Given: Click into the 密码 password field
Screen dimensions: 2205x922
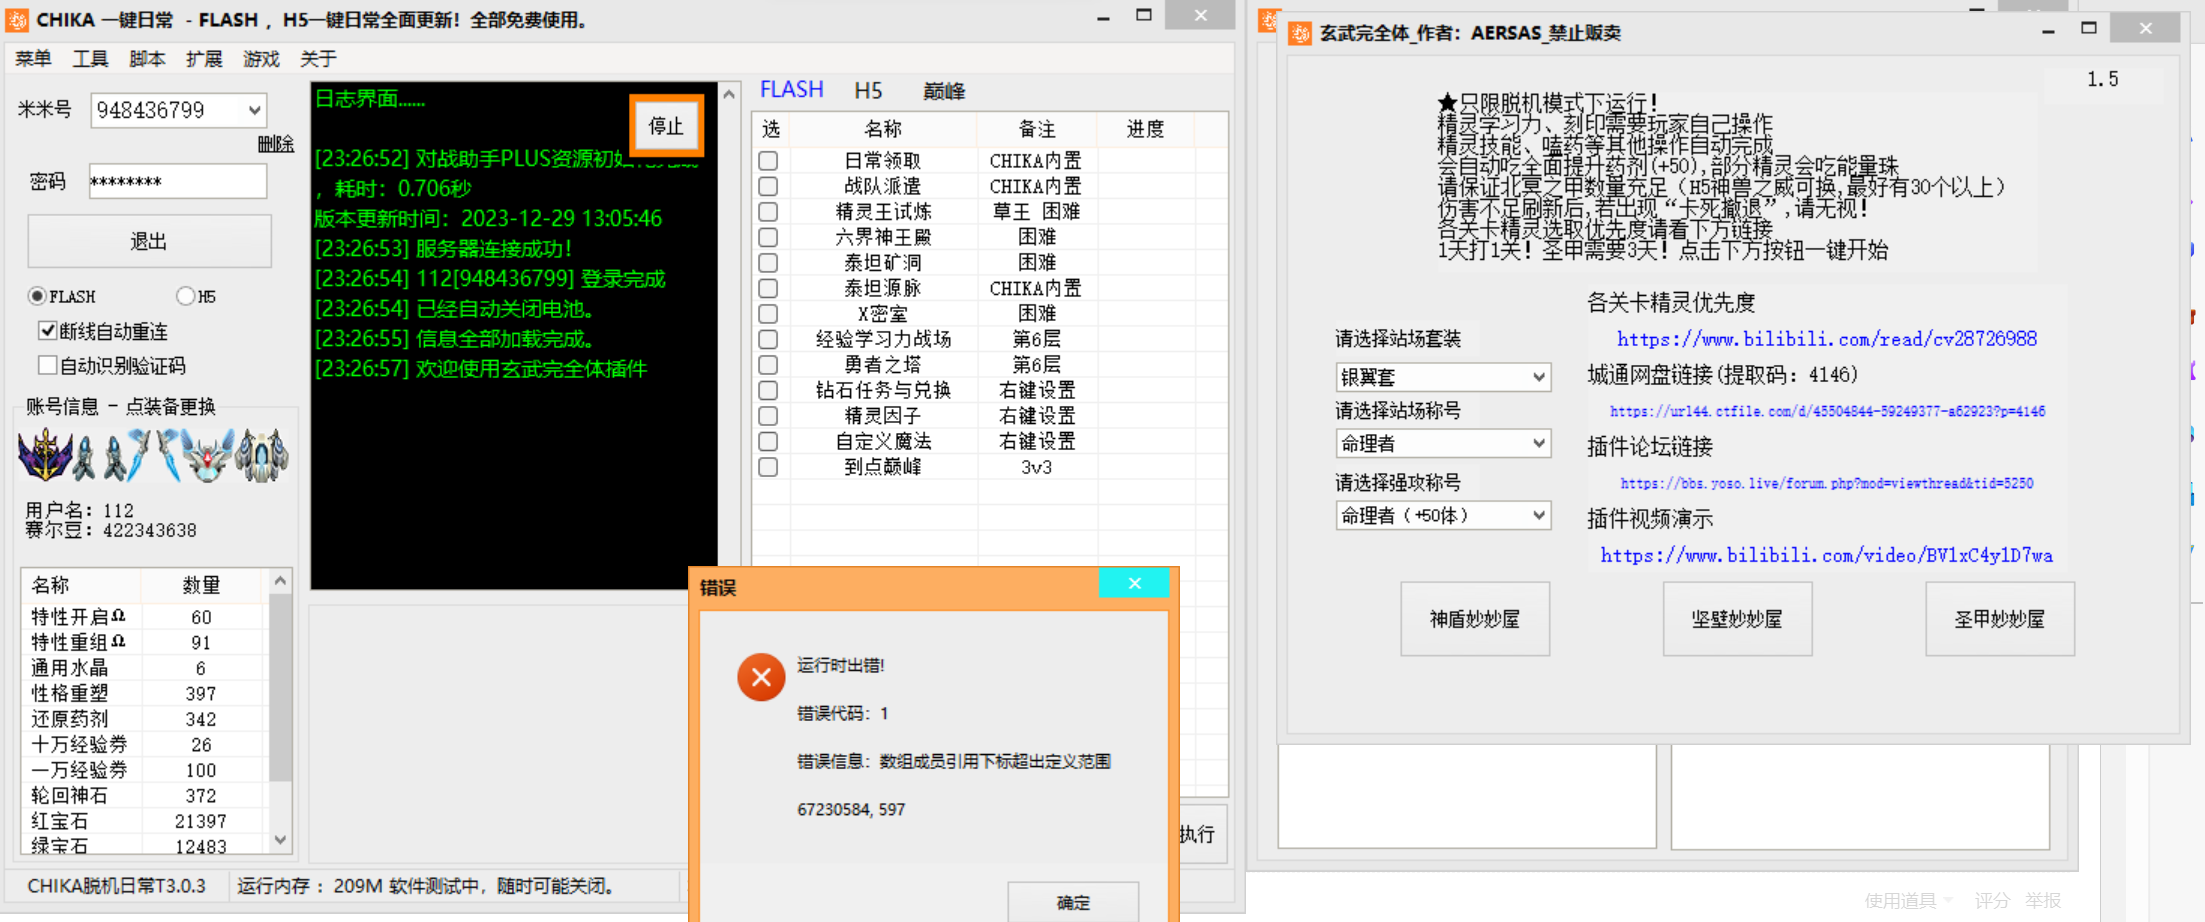Looking at the screenshot, I should coord(178,181).
